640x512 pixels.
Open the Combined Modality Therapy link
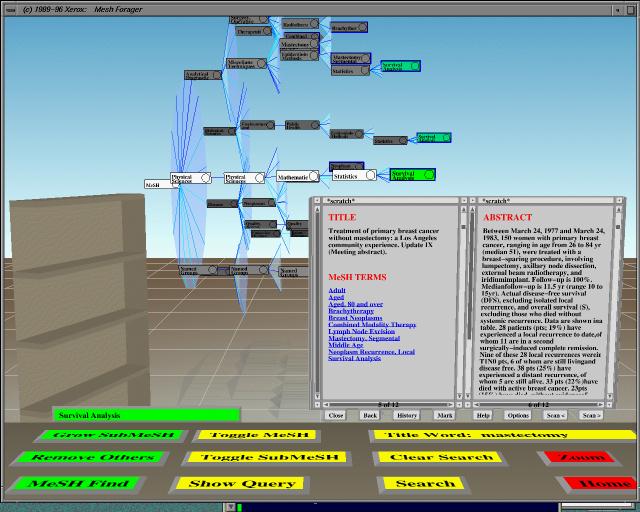(372, 325)
